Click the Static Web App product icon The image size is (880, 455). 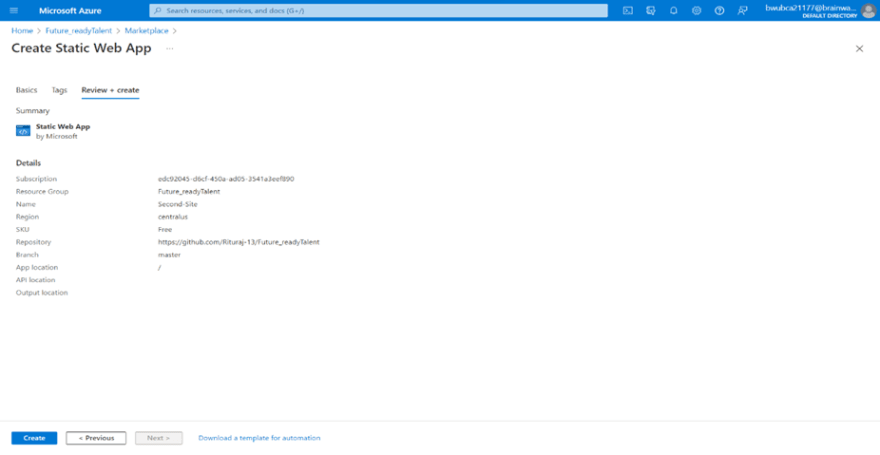click(x=23, y=131)
